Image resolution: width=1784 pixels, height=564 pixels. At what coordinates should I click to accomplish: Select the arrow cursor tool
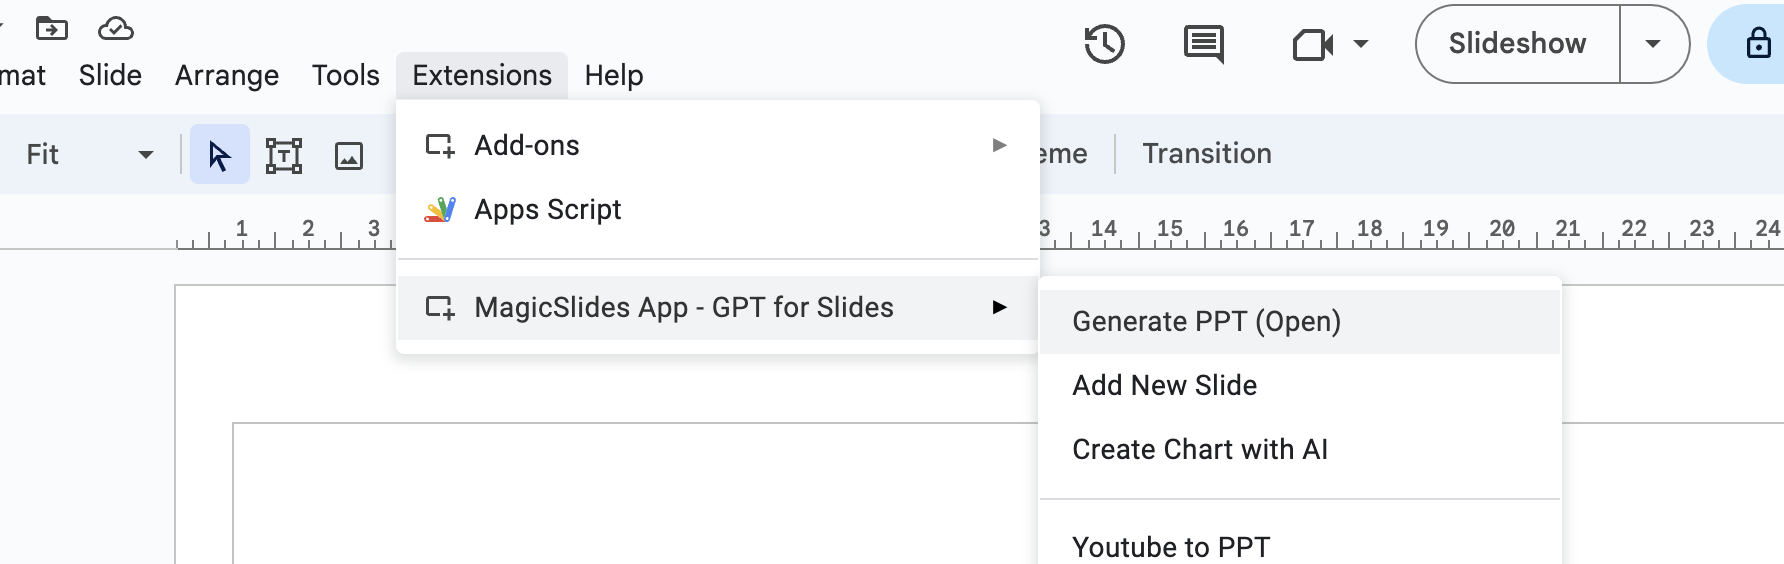pyautogui.click(x=219, y=155)
